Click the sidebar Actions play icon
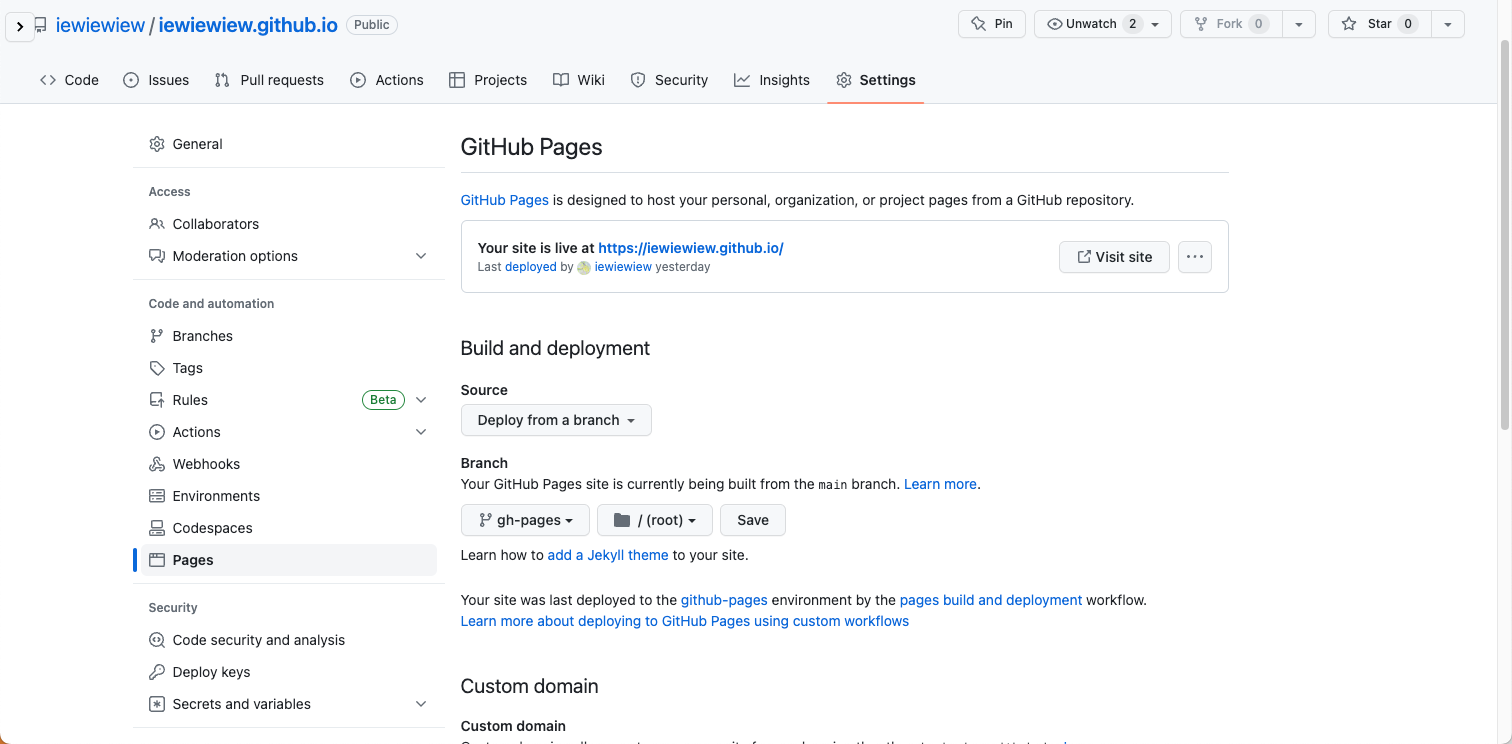This screenshot has height=744, width=1512. pos(157,432)
